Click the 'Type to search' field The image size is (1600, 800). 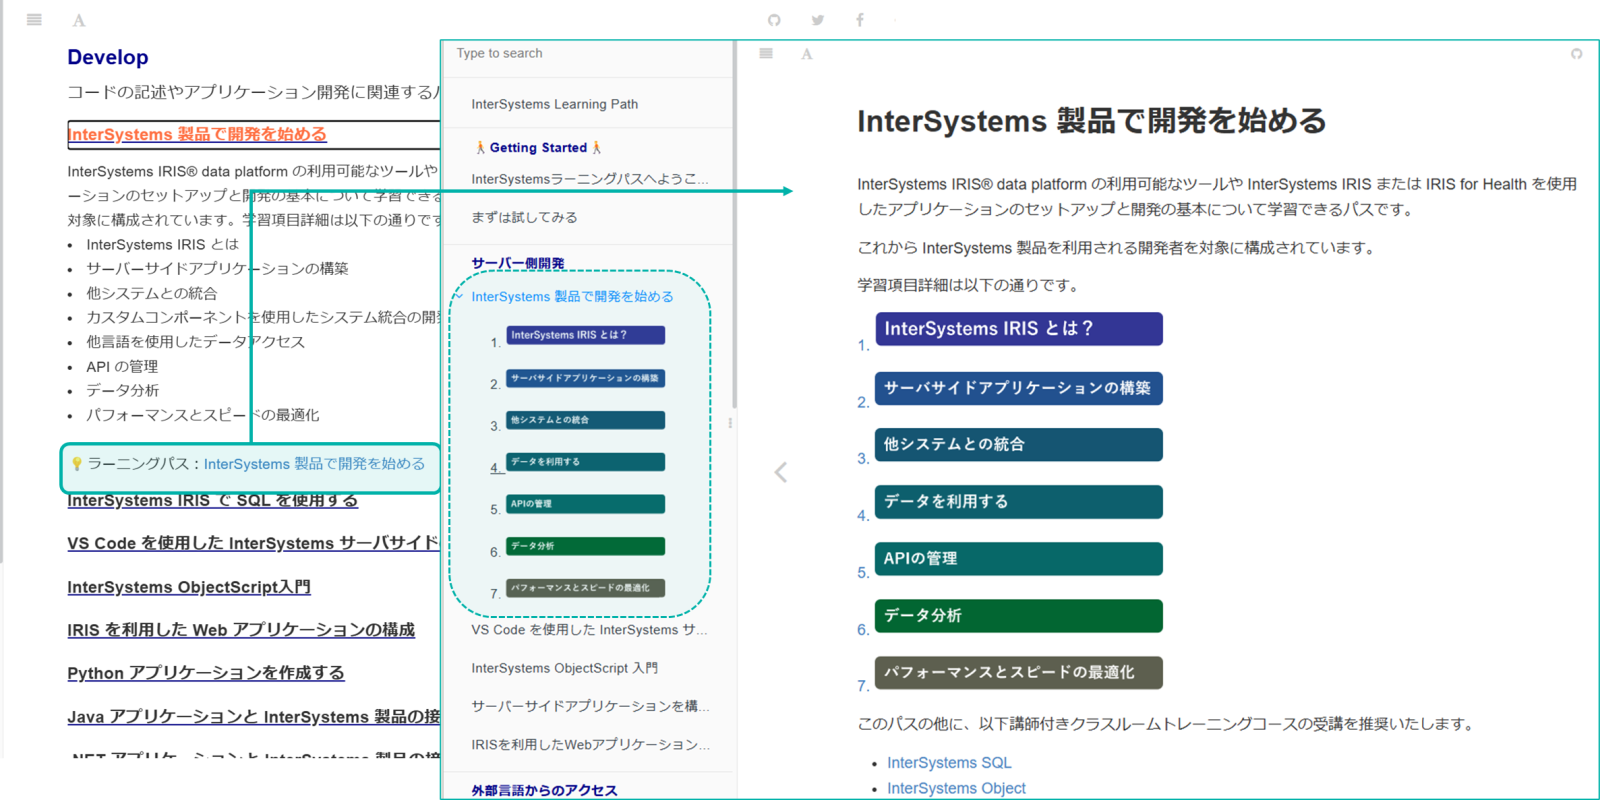click(x=585, y=54)
